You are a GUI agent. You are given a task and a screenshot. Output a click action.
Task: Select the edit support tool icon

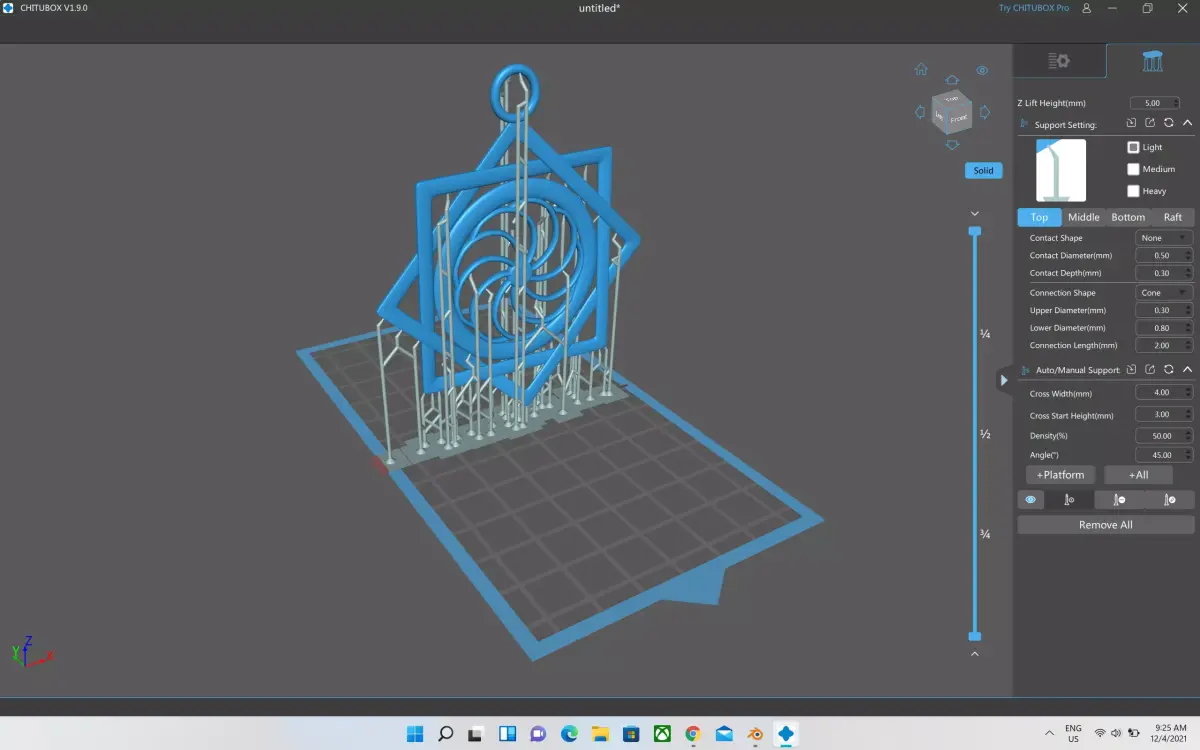click(1170, 500)
